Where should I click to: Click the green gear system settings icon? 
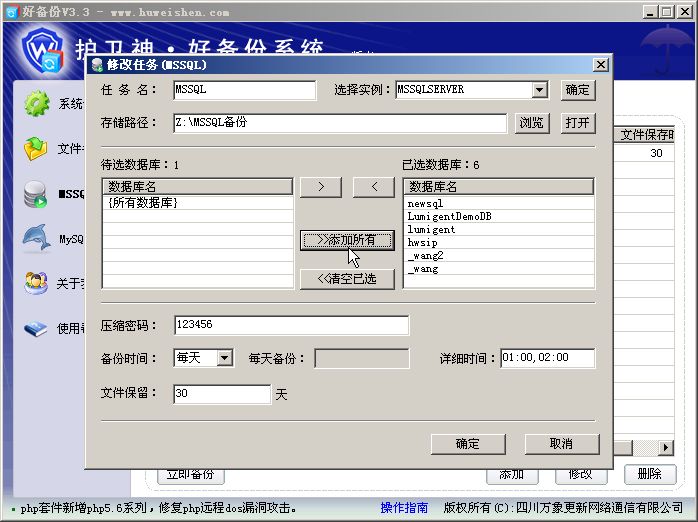click(x=37, y=104)
